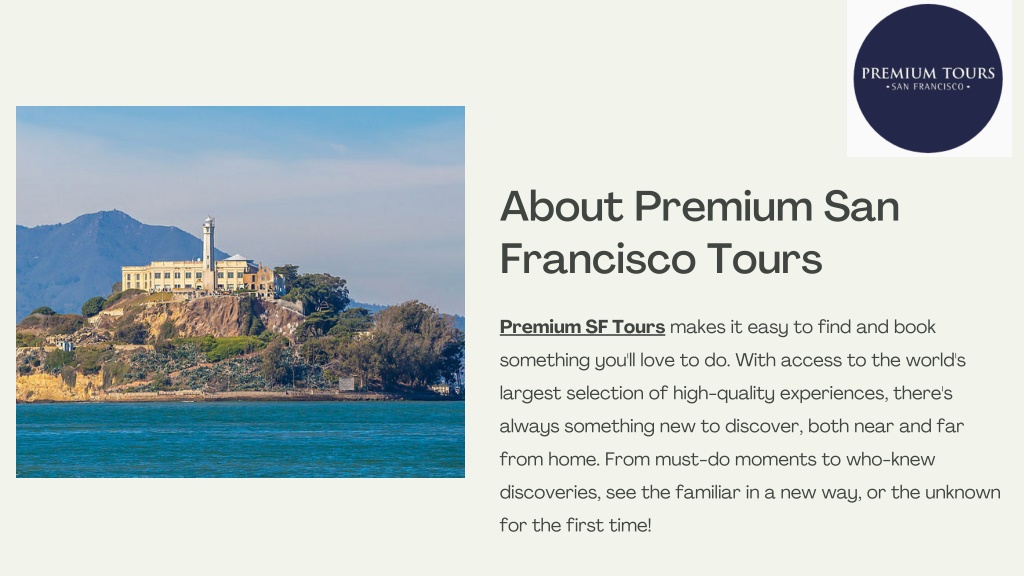Click the 'About Premium San Francisco Tours' heading
The height and width of the screenshot is (576, 1024).
[699, 232]
